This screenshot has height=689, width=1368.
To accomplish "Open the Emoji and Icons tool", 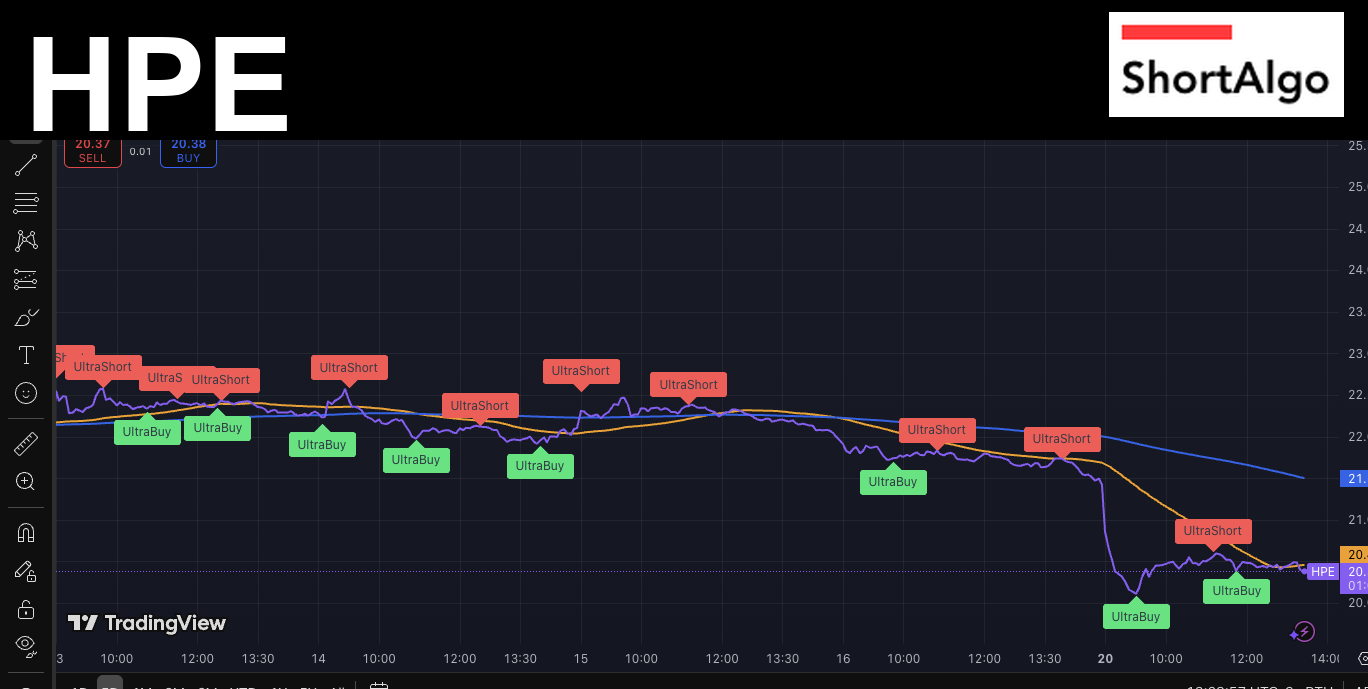I will (26, 394).
